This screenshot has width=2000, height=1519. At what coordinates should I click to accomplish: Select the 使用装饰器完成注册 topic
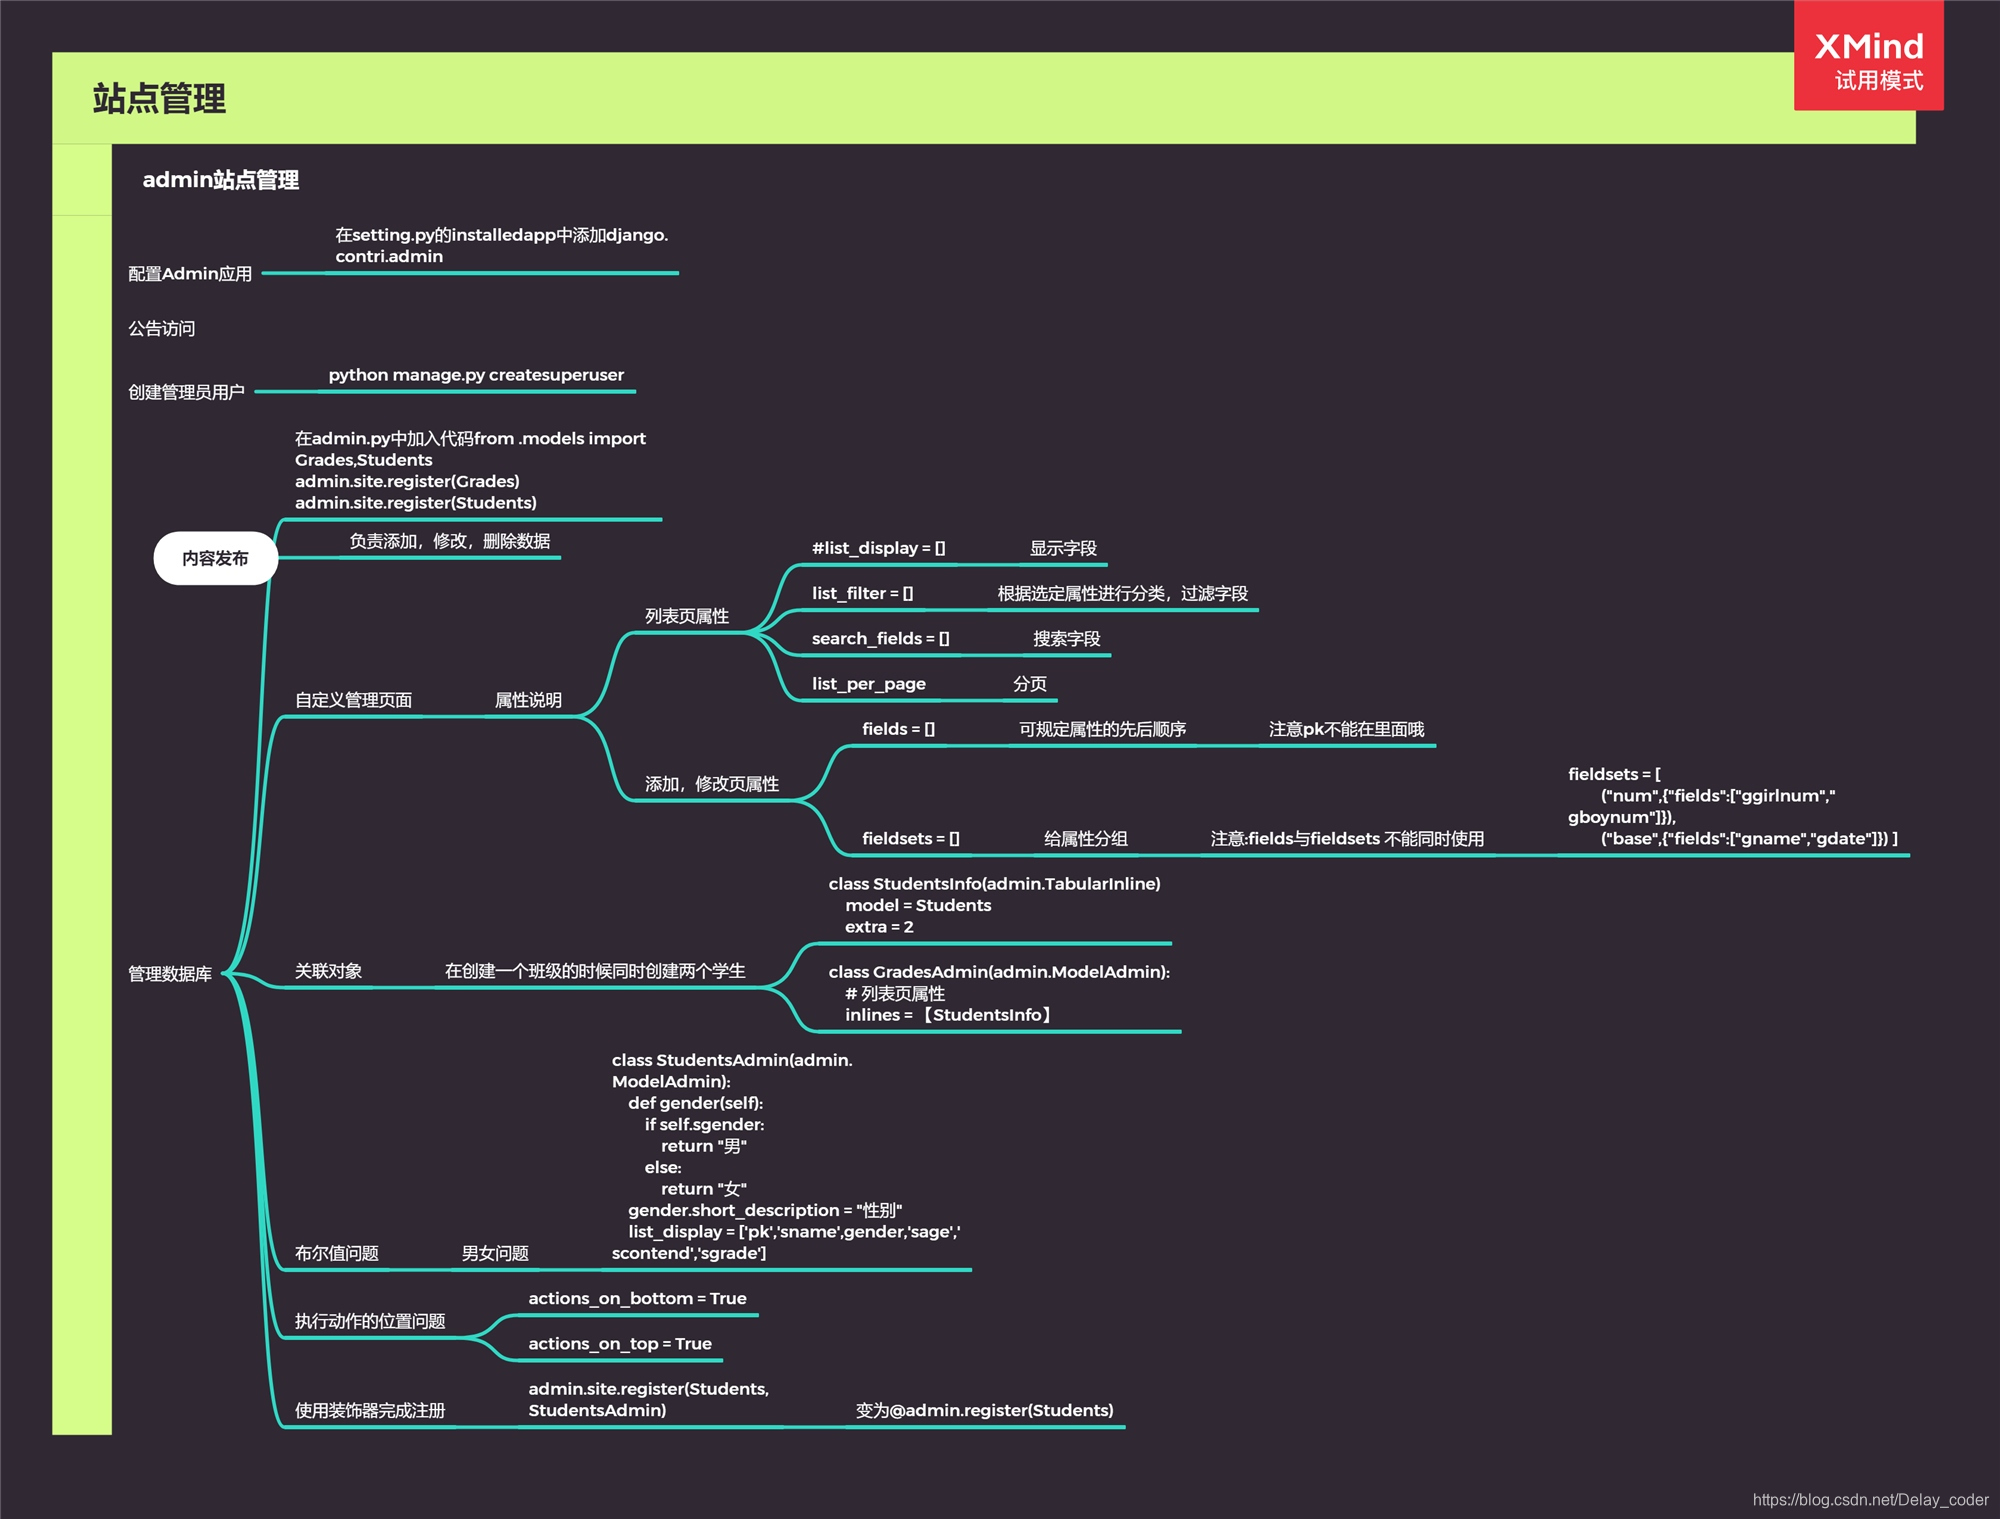click(369, 1410)
